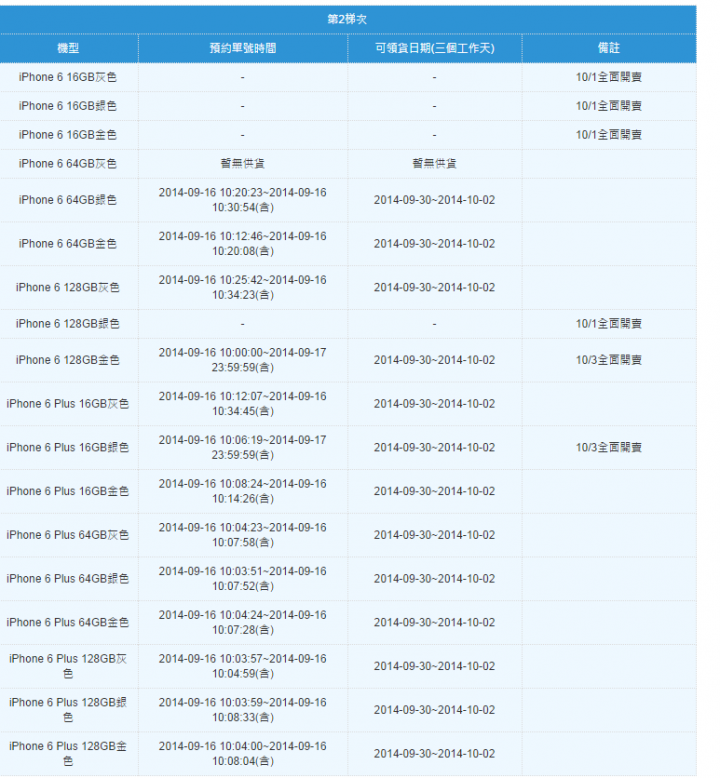Select the iPhone 6 16GB灰色 model cell

(x=68, y=77)
